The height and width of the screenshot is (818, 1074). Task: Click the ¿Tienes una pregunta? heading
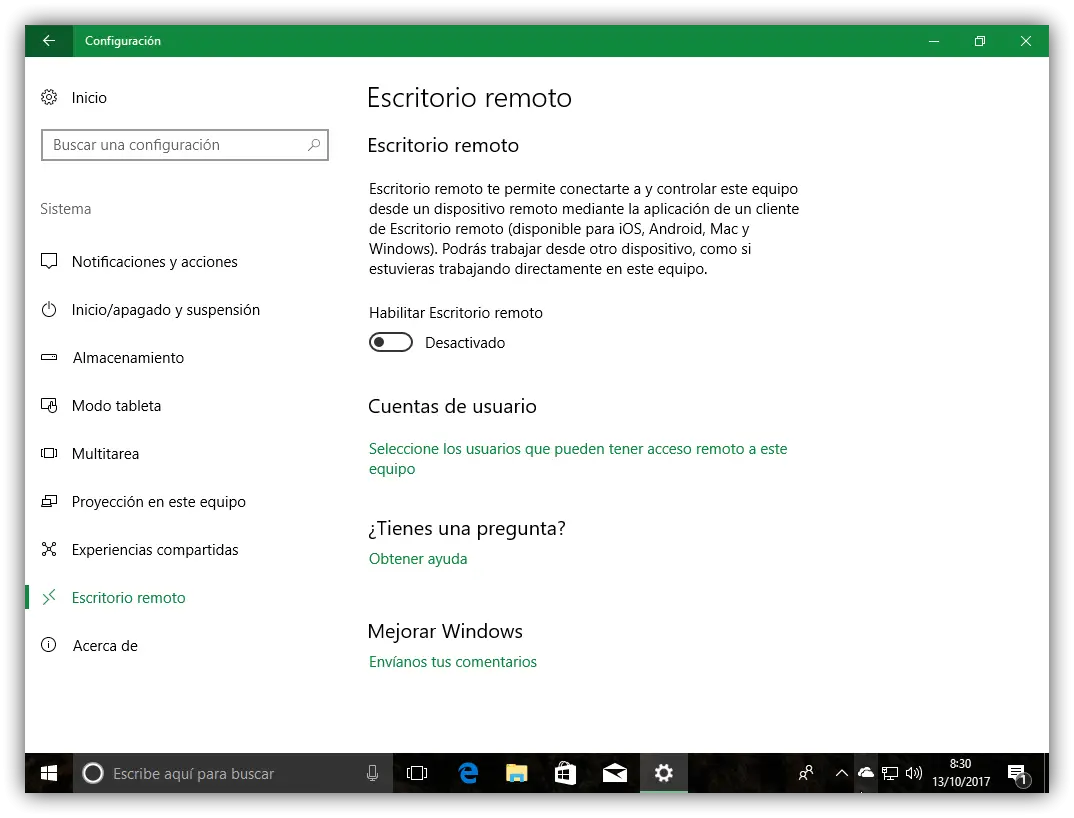point(466,528)
